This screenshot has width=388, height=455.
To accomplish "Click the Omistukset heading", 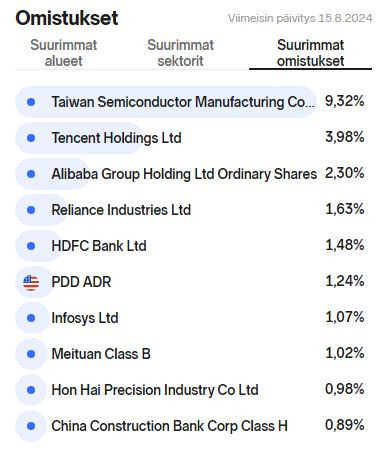I will 67,18.
